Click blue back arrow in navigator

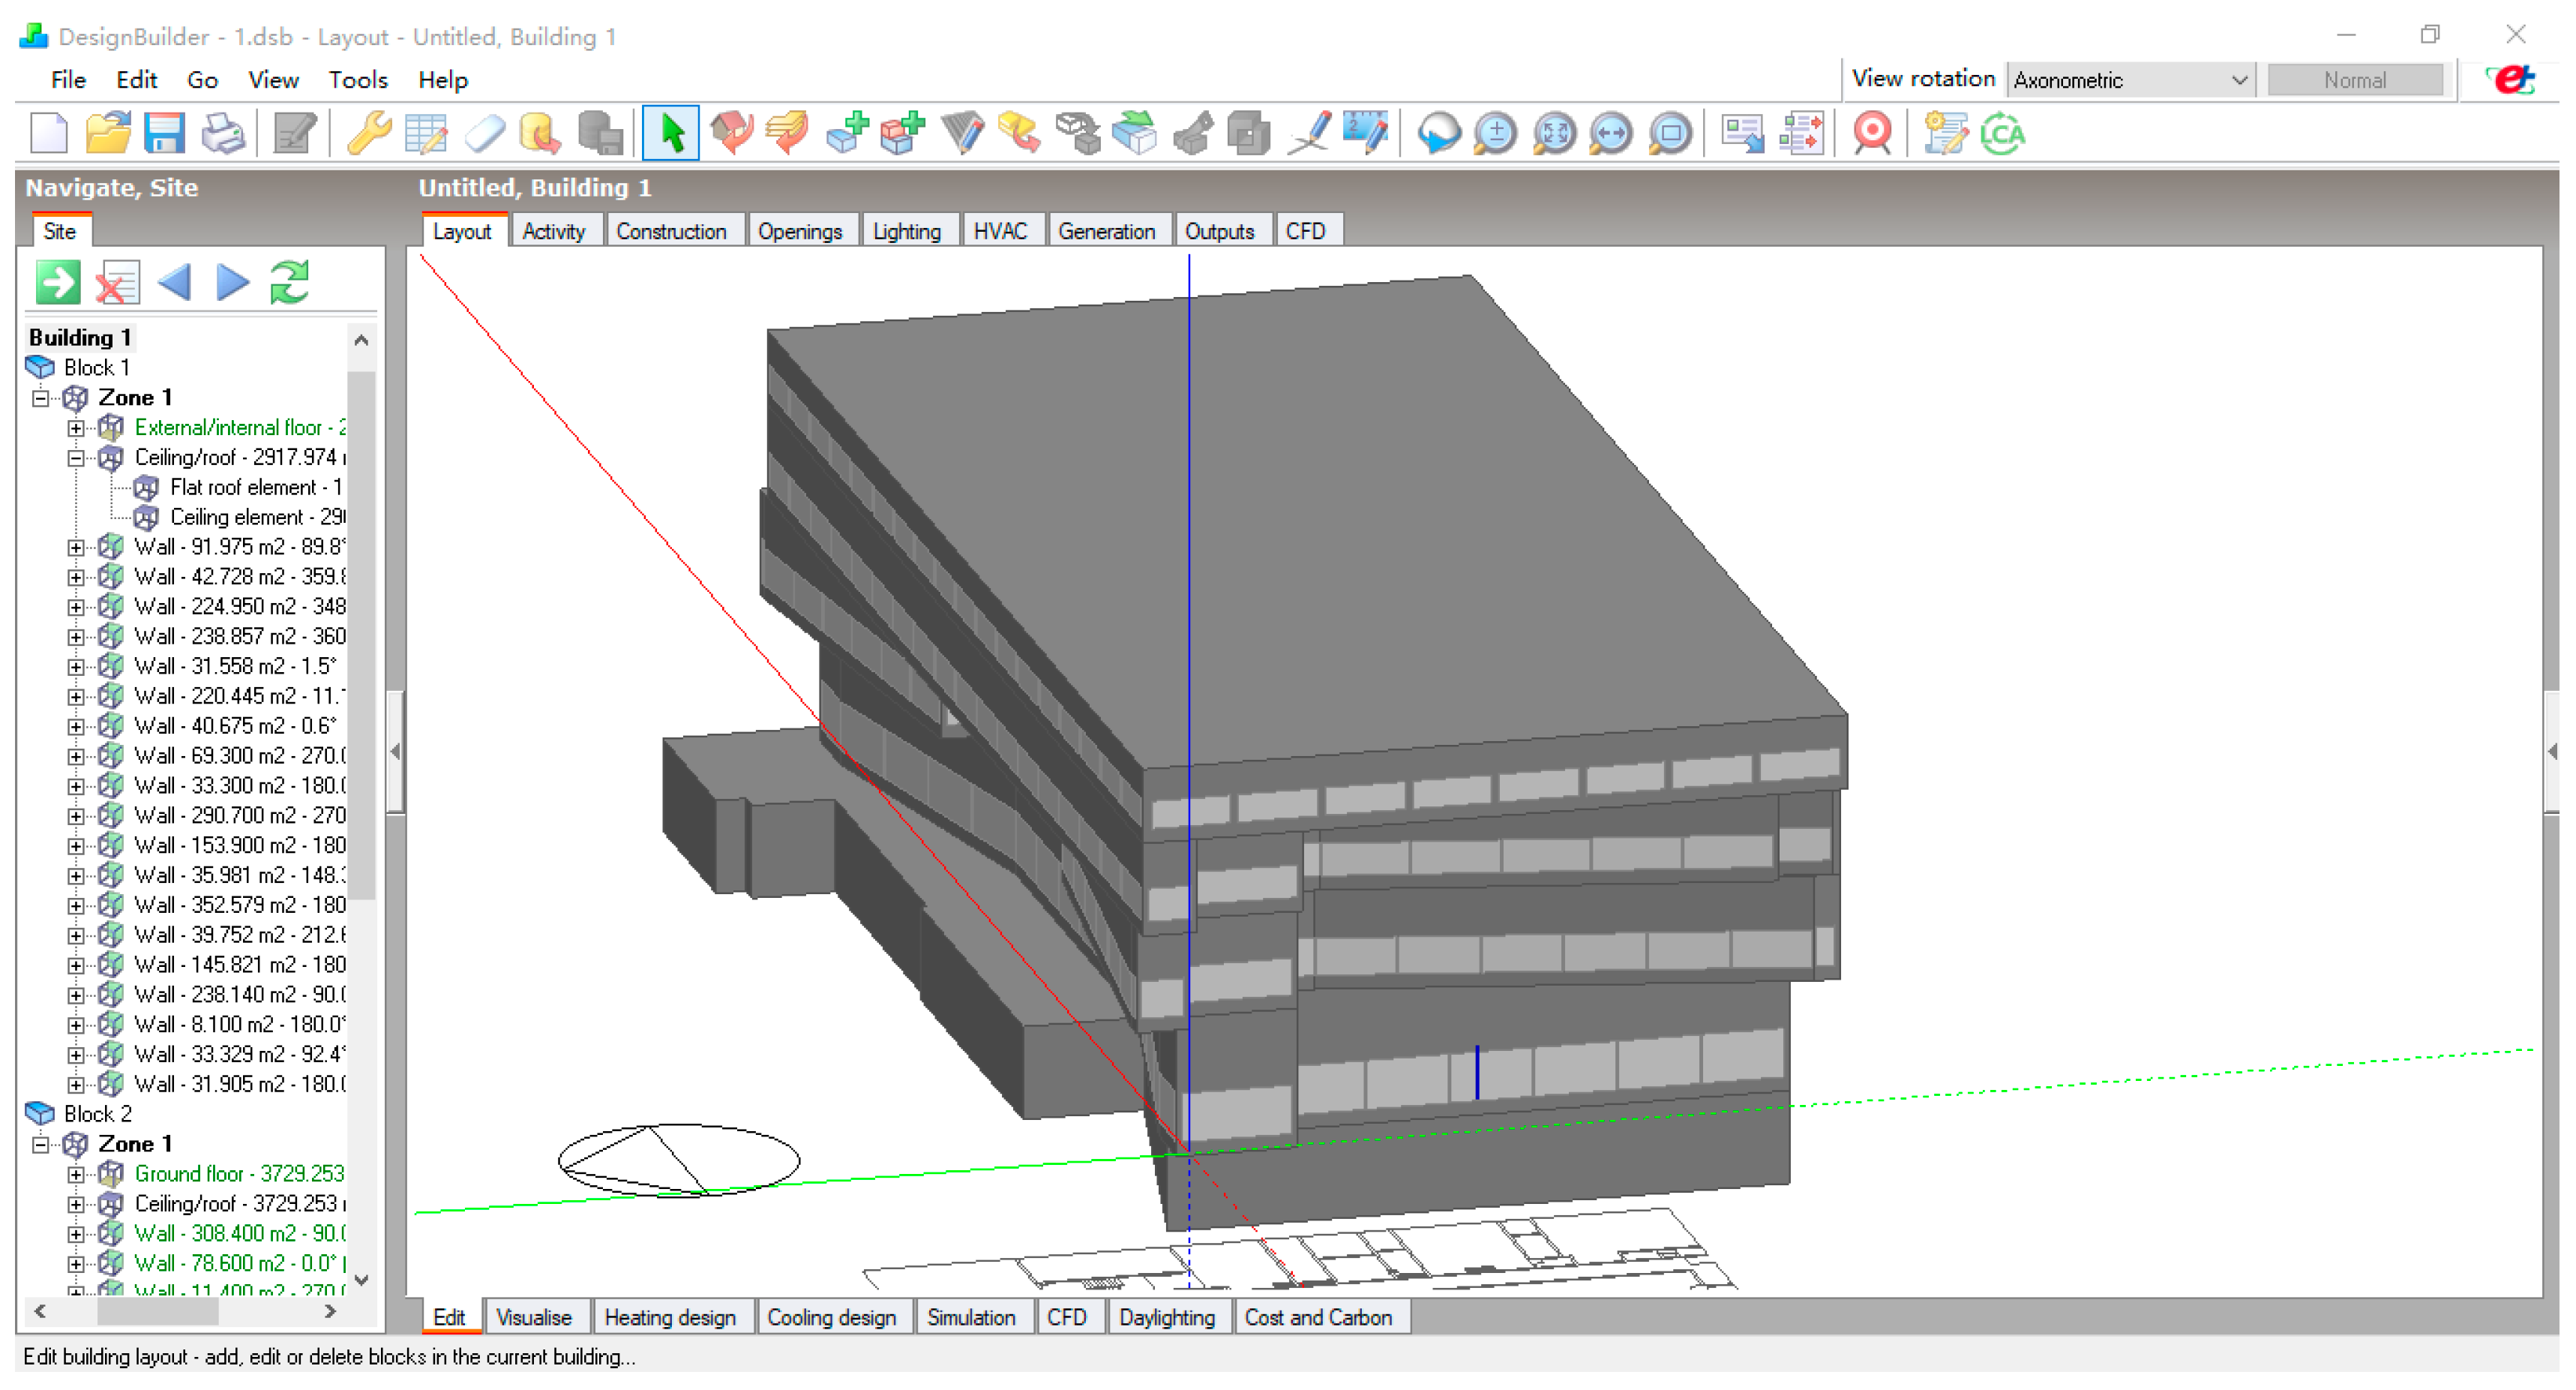[x=175, y=283]
